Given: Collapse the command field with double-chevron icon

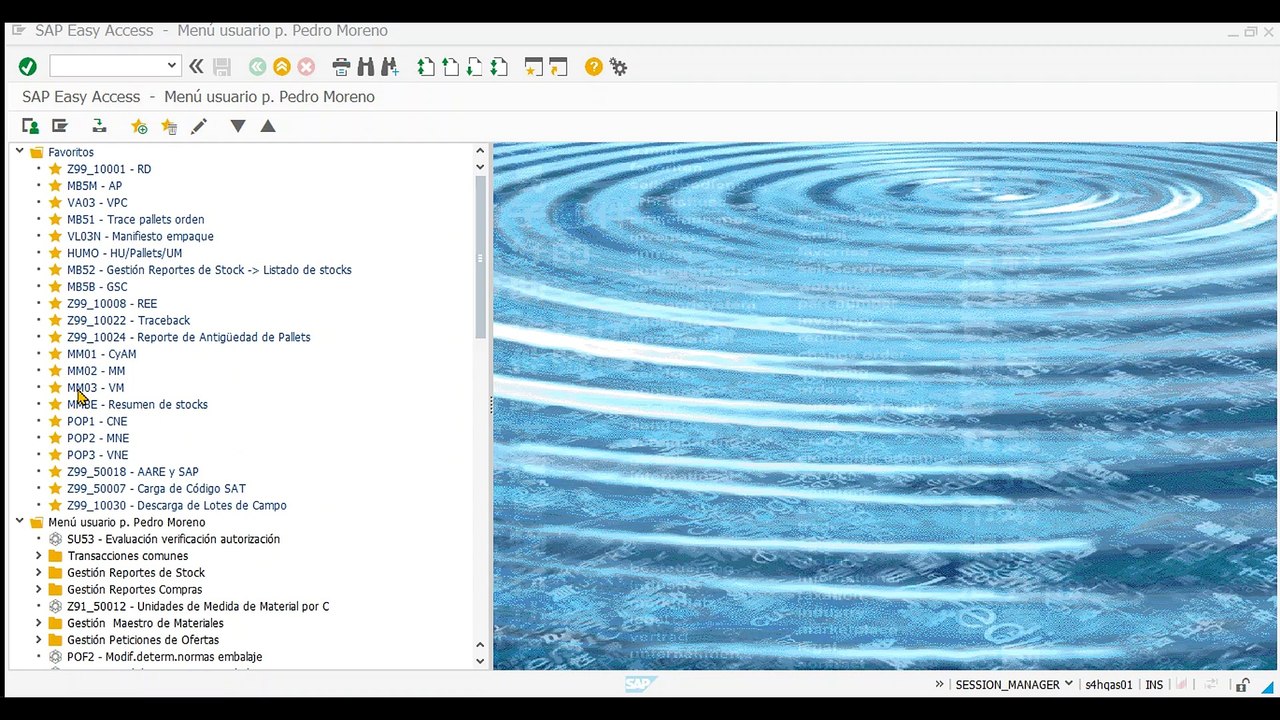Looking at the screenshot, I should point(196,67).
